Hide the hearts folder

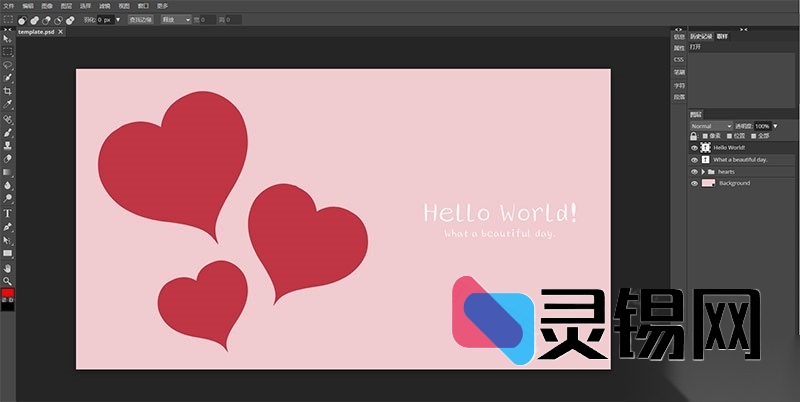coord(694,172)
